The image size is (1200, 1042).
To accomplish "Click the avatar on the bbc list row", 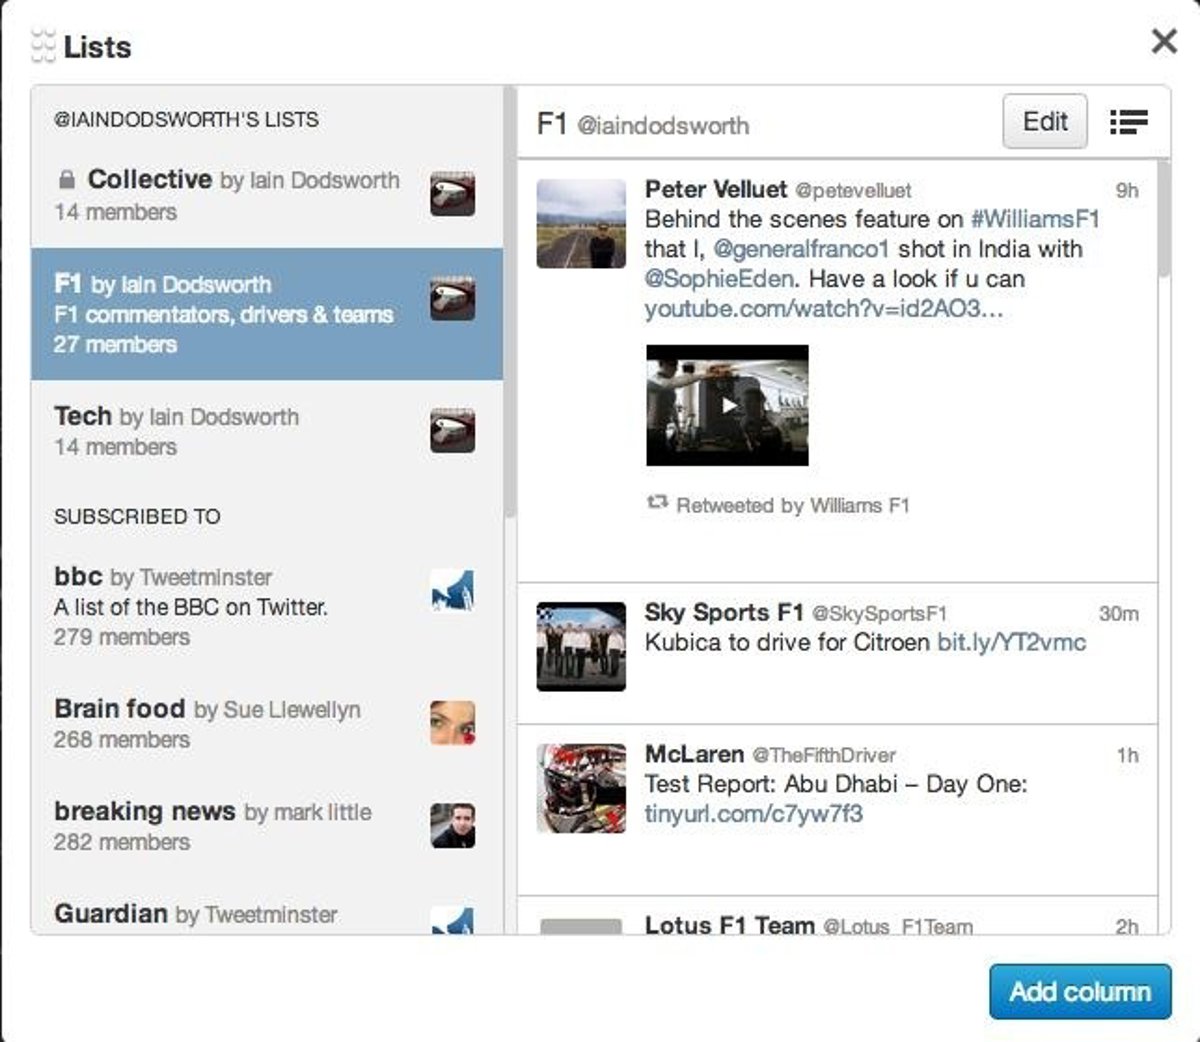I will pyautogui.click(x=452, y=591).
